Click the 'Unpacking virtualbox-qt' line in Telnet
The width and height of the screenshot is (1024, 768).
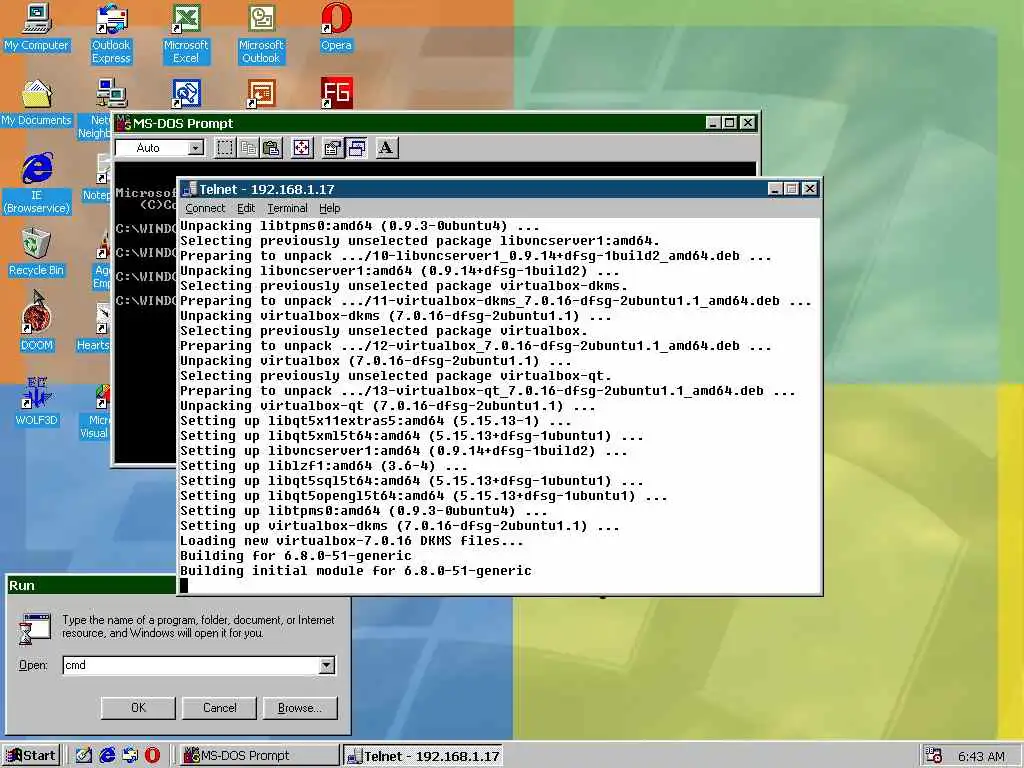point(388,406)
